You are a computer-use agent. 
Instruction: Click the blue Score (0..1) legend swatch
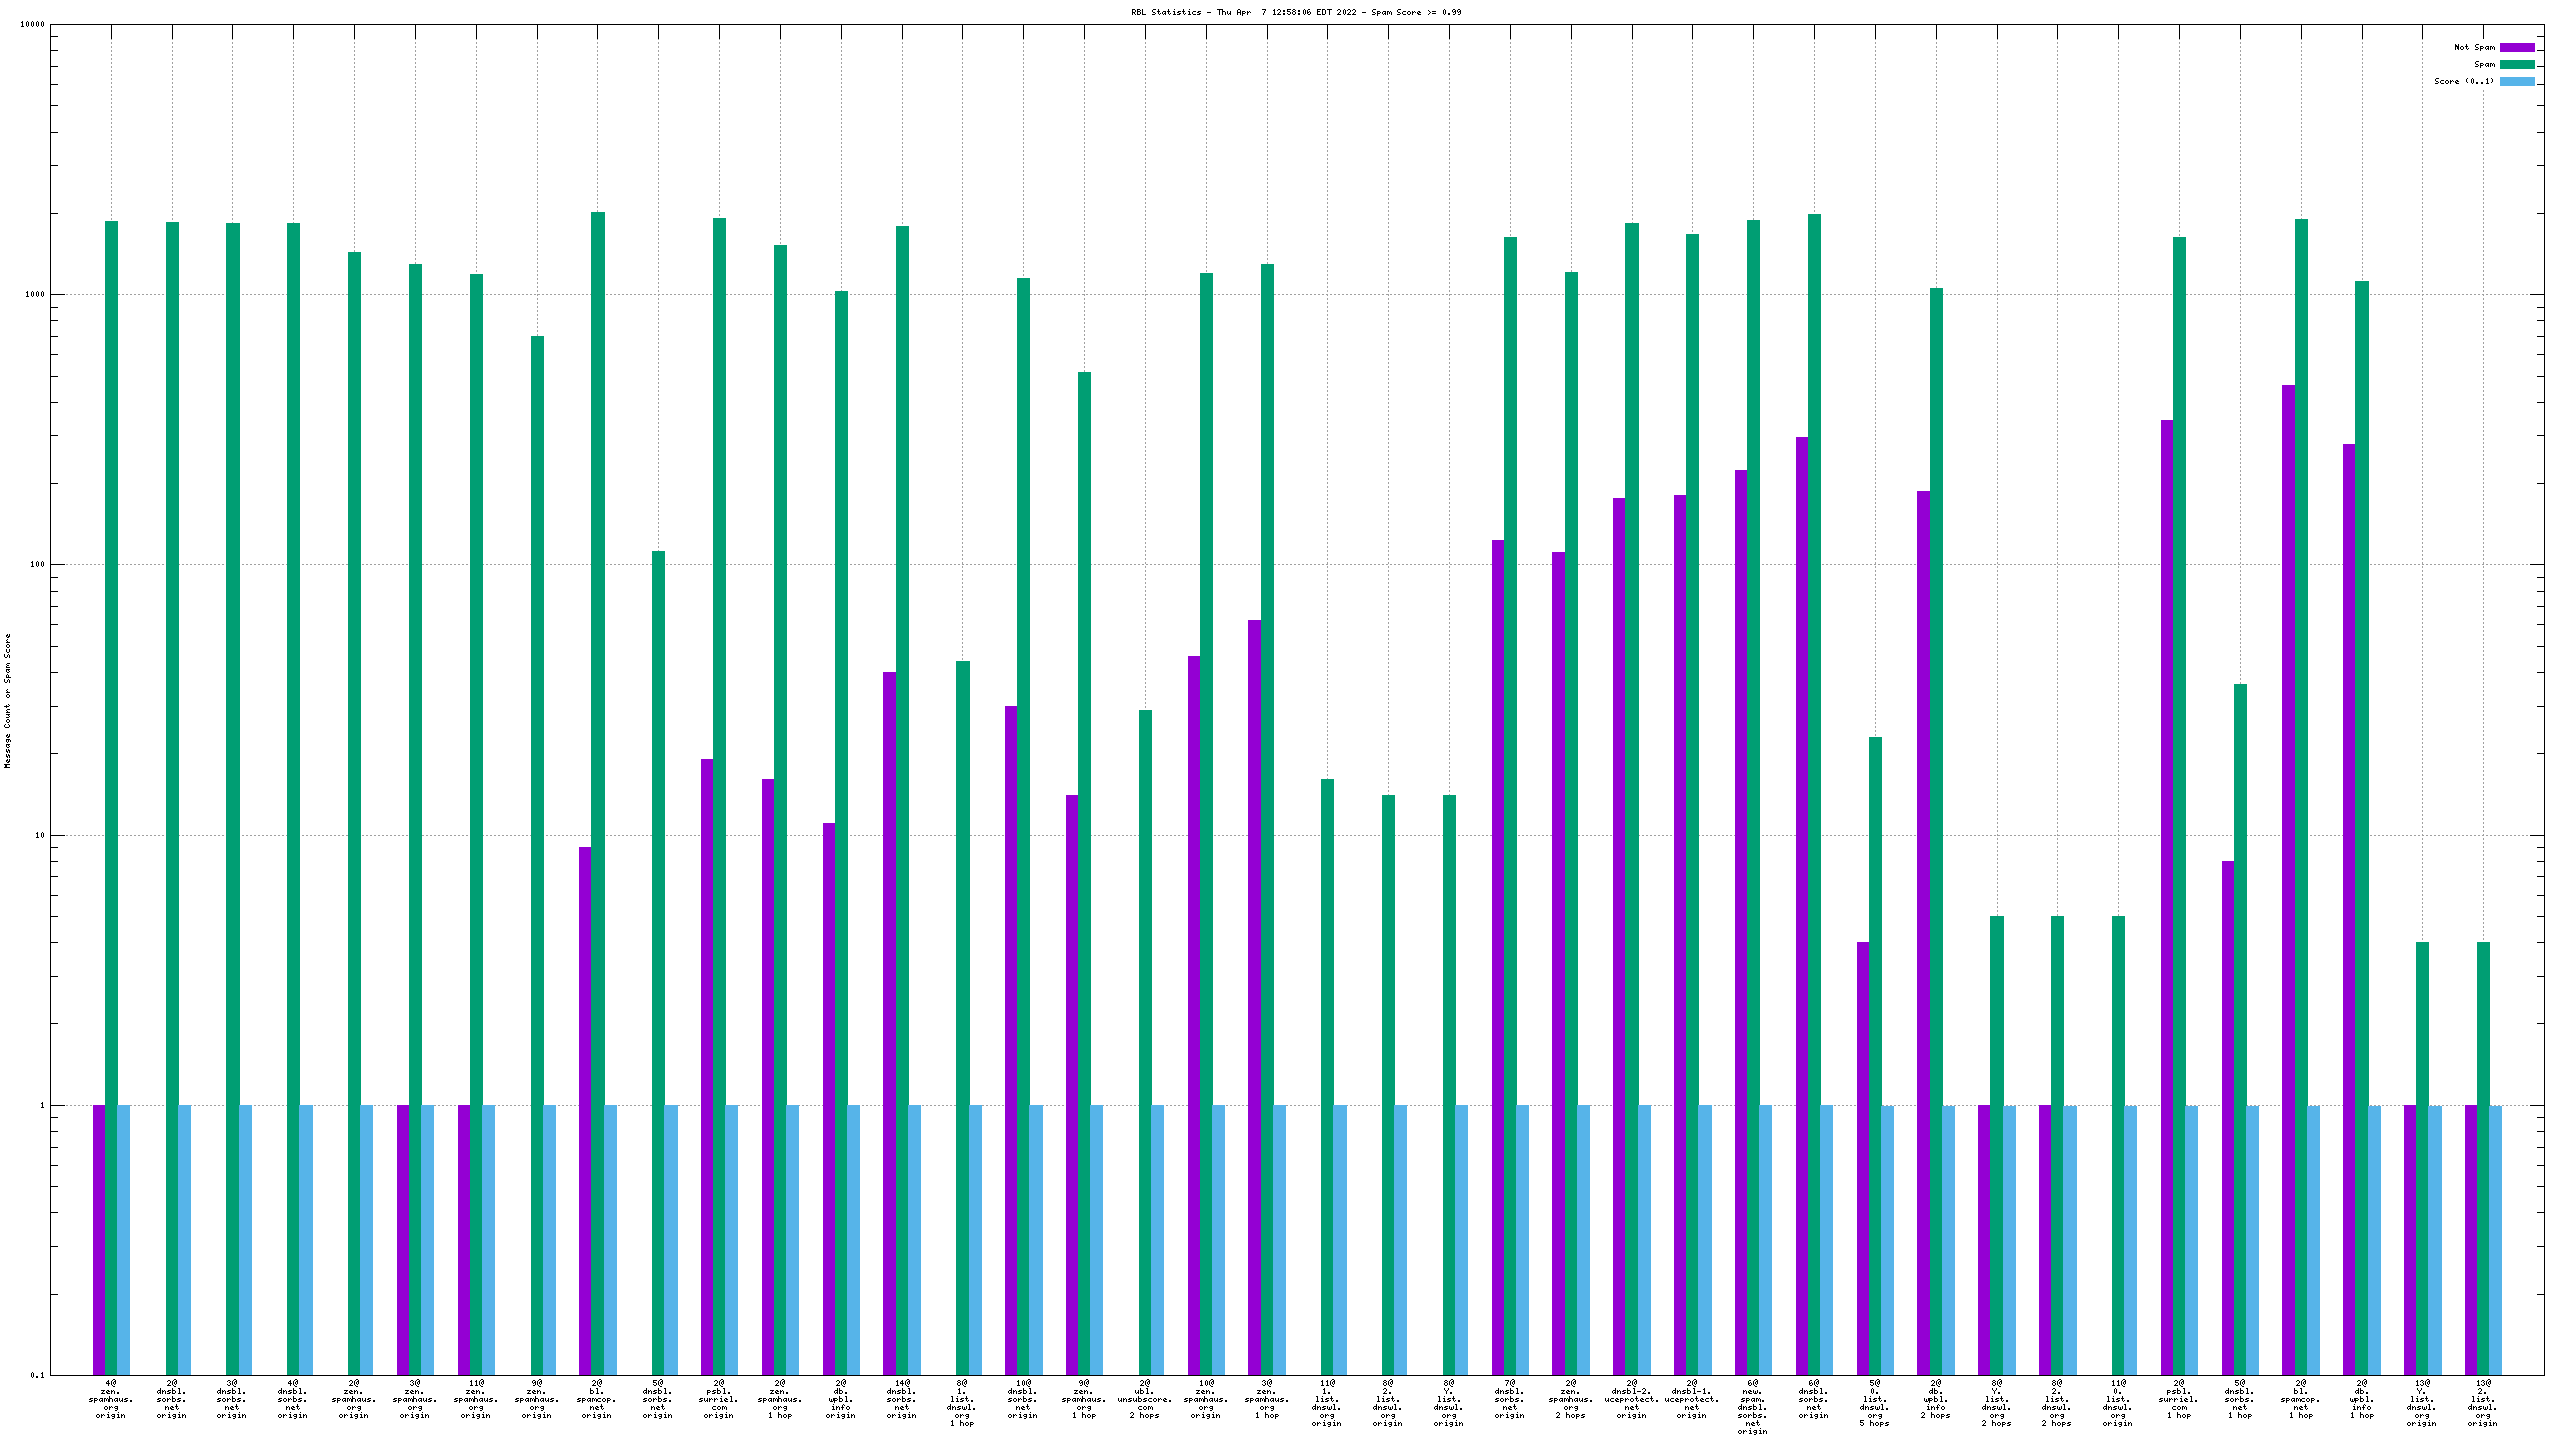[2517, 81]
